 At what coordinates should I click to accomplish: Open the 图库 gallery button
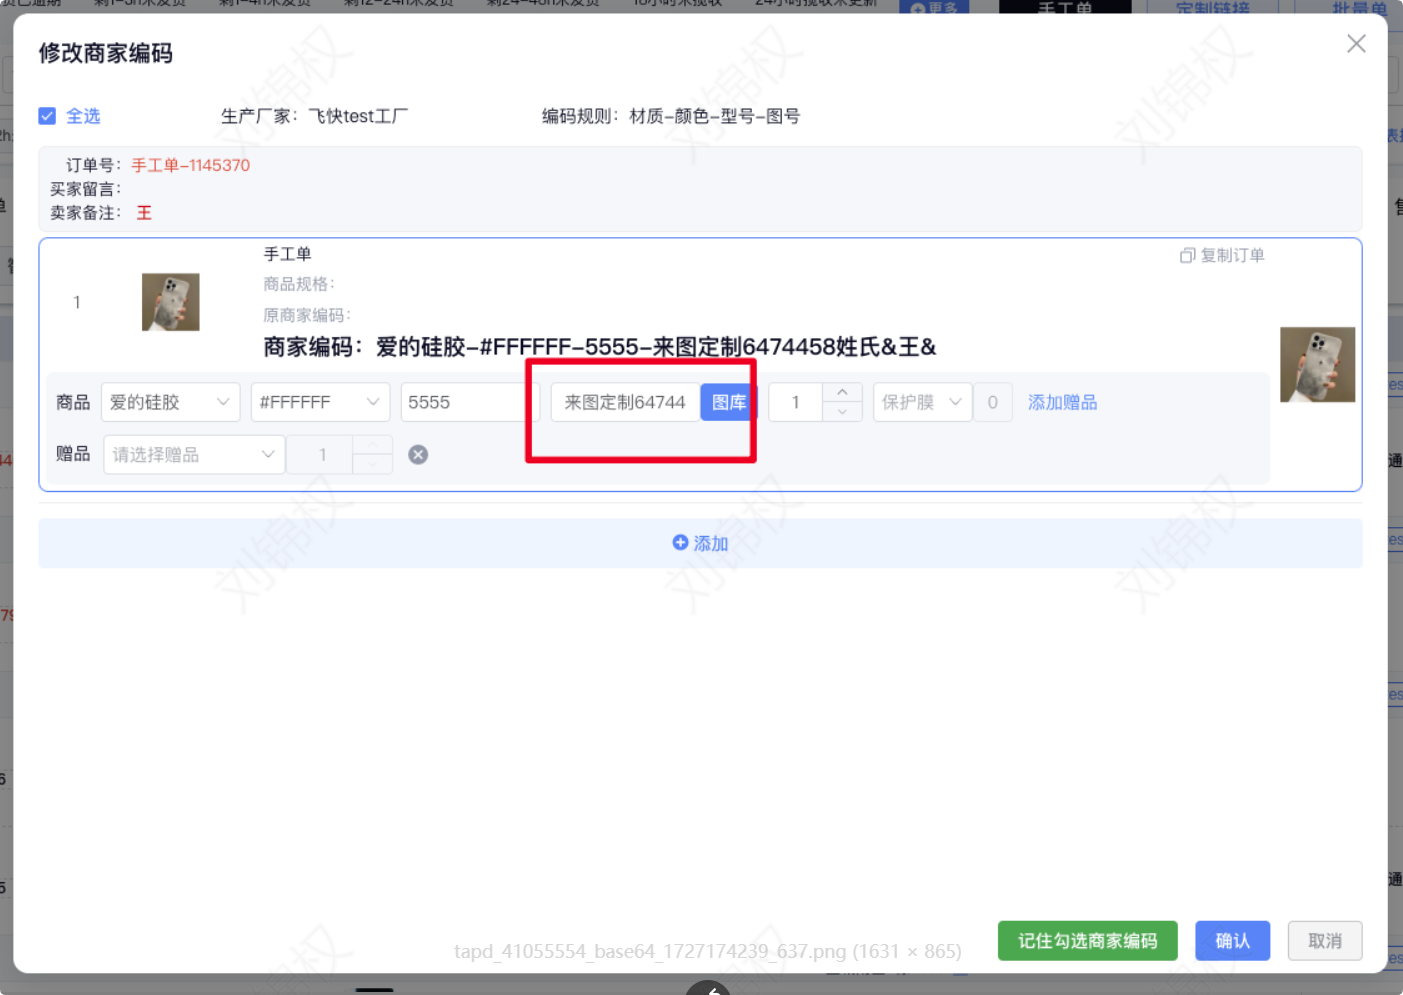tap(729, 402)
